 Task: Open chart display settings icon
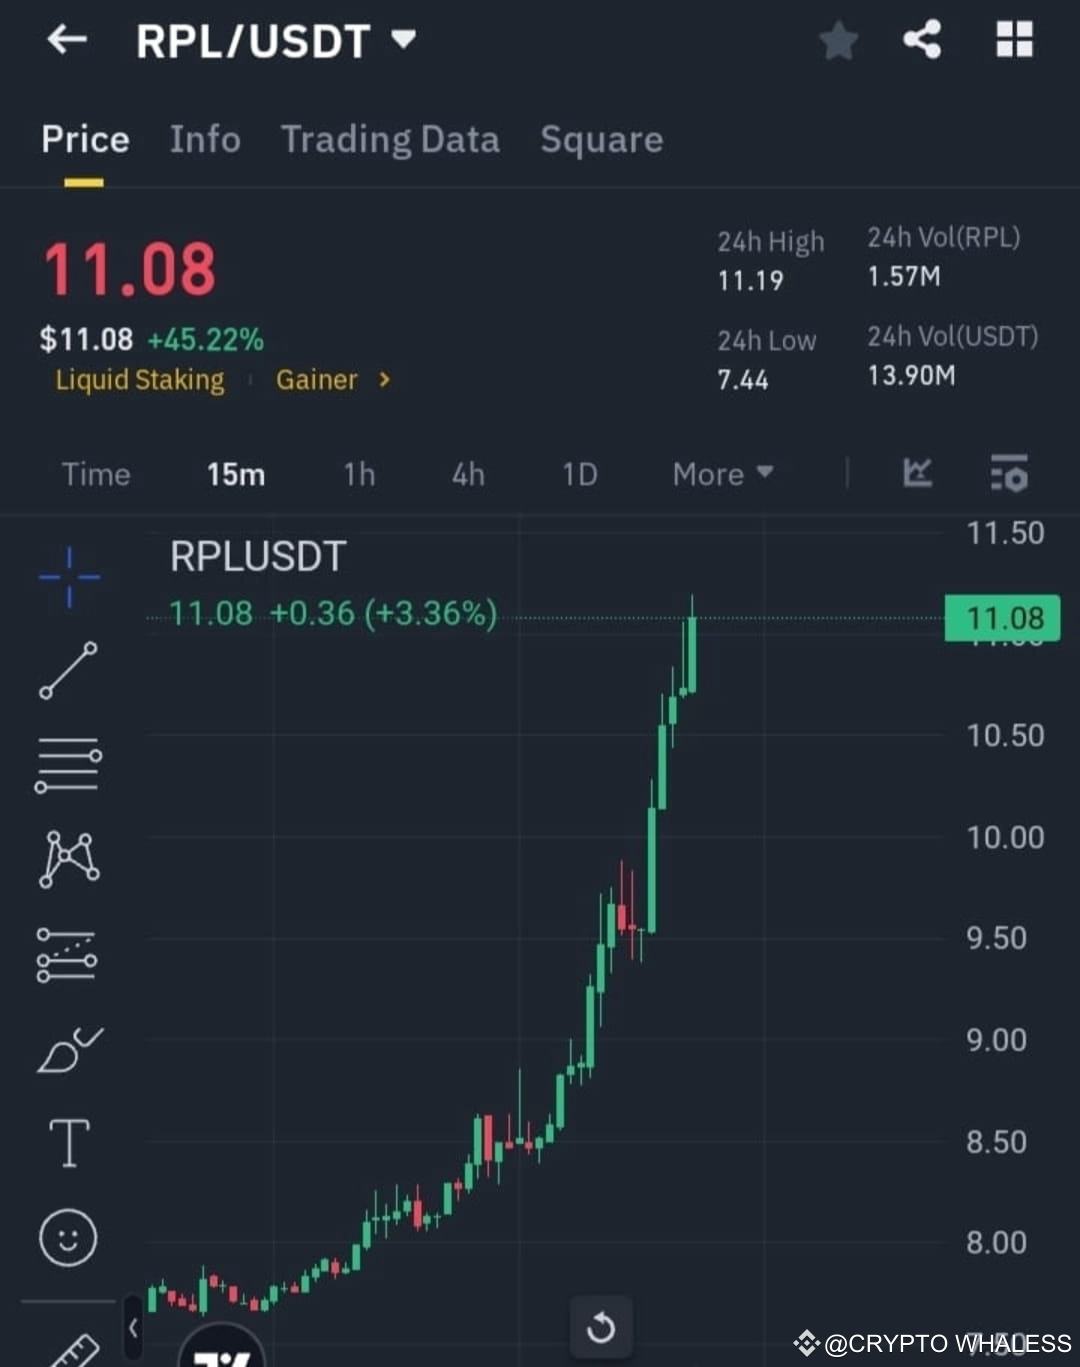(x=1009, y=475)
